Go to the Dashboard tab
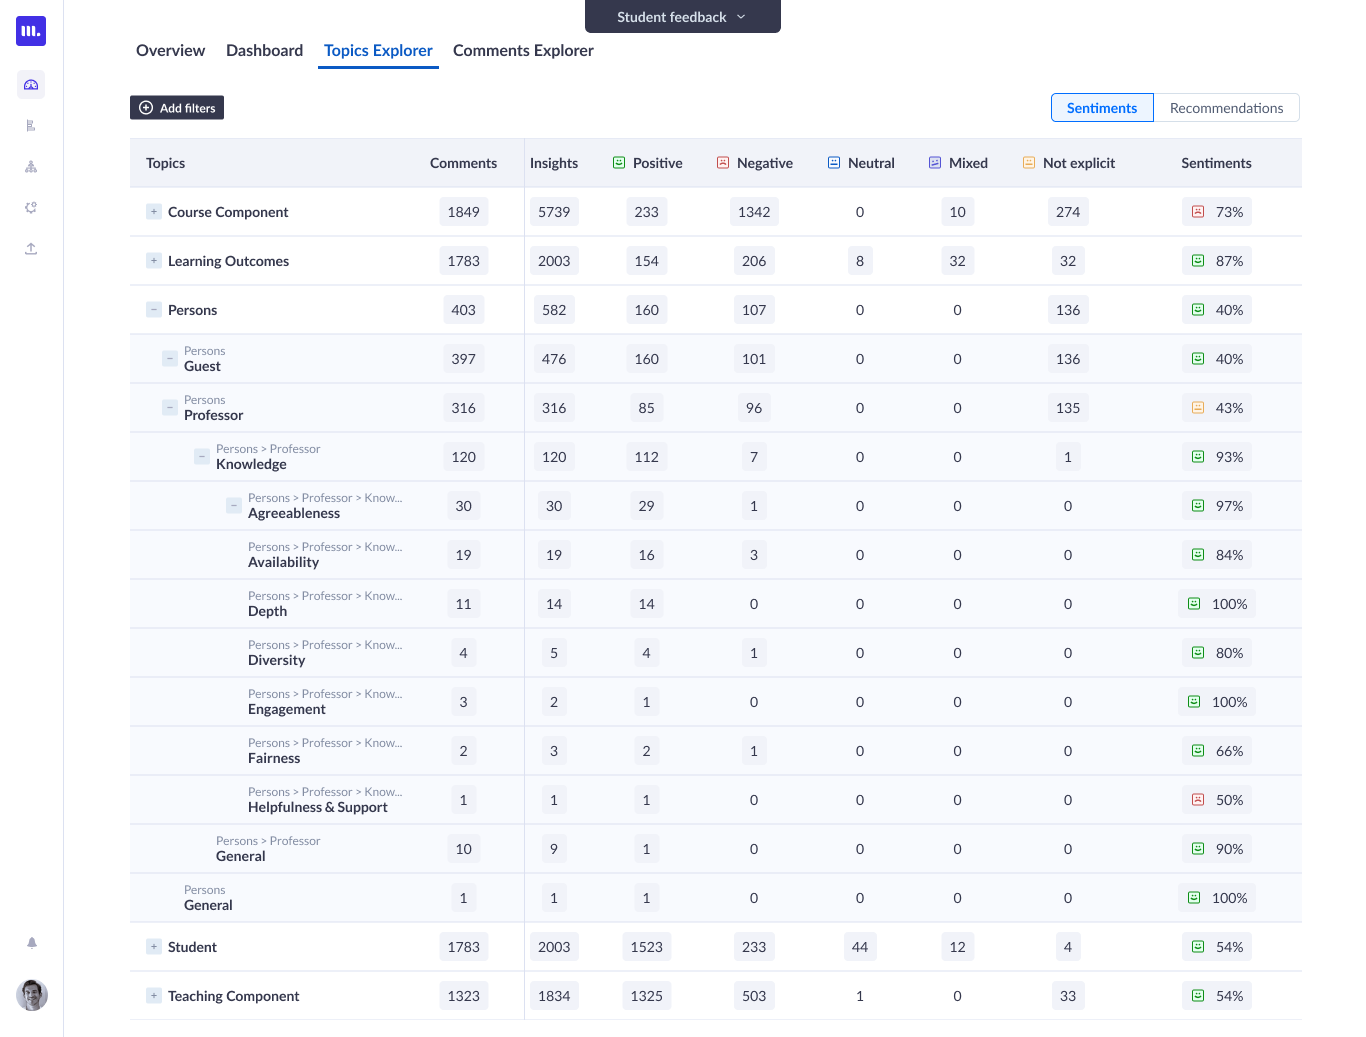The width and height of the screenshot is (1366, 1037). [x=264, y=51]
